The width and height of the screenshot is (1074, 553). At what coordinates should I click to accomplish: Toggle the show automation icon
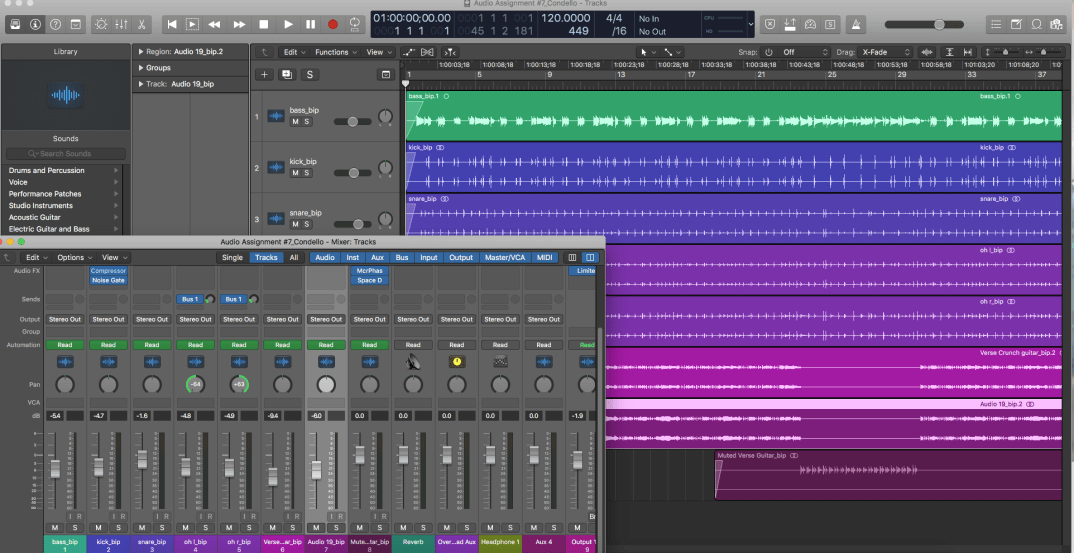(x=410, y=52)
